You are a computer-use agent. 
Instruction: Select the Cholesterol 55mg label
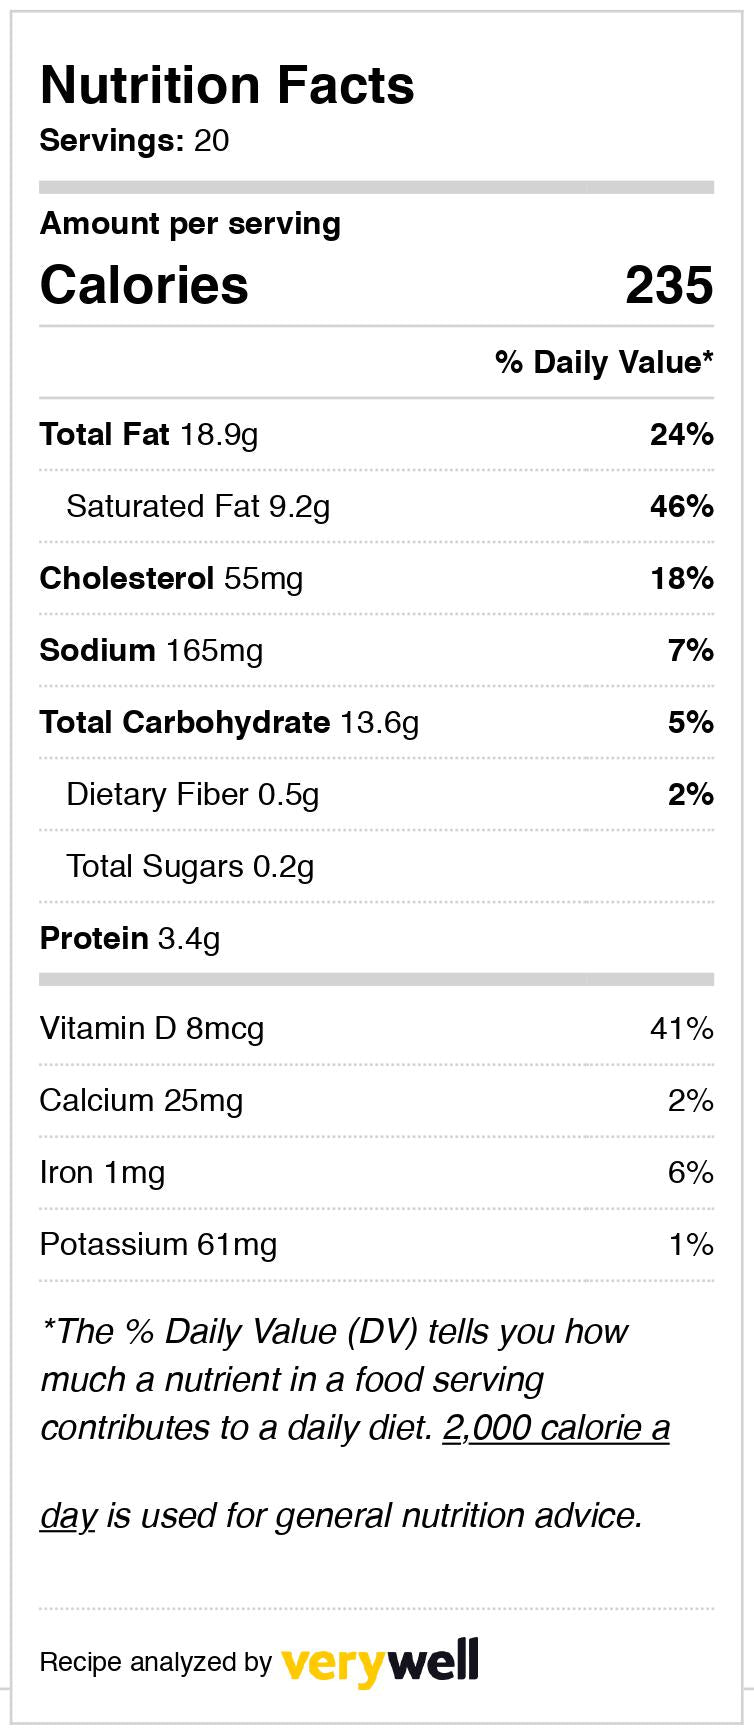[x=171, y=578]
